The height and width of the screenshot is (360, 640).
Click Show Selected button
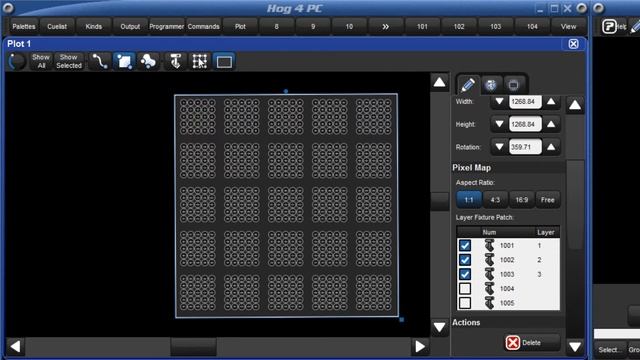pyautogui.click(x=69, y=62)
